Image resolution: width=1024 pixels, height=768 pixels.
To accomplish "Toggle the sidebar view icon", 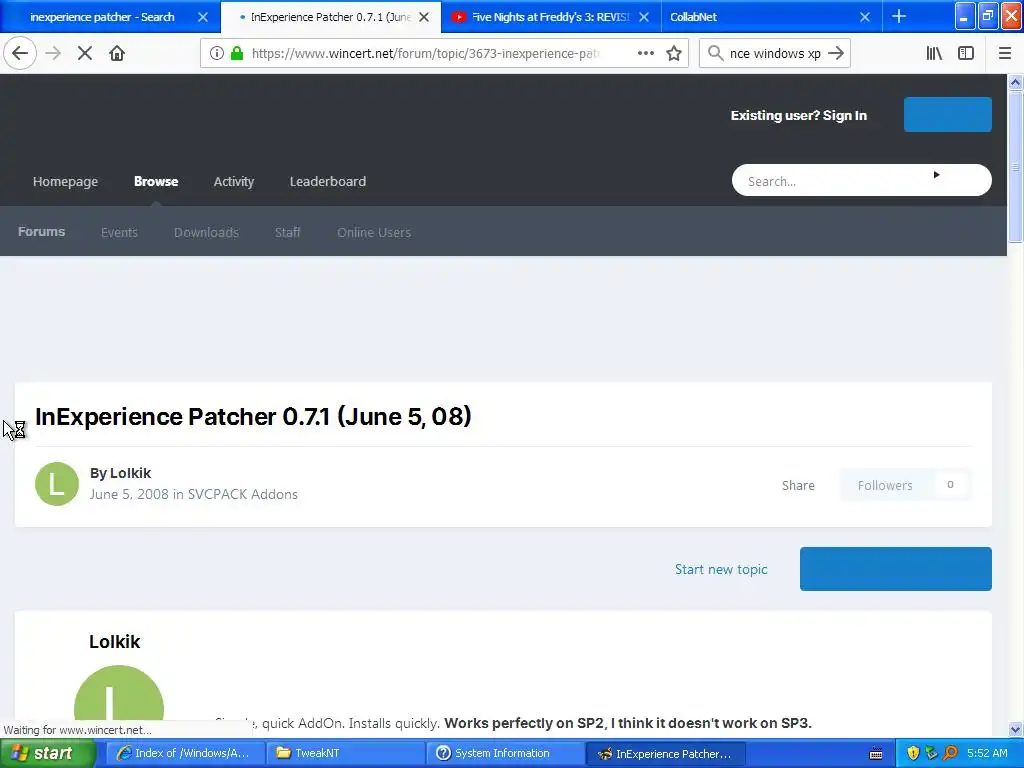I will 966,54.
